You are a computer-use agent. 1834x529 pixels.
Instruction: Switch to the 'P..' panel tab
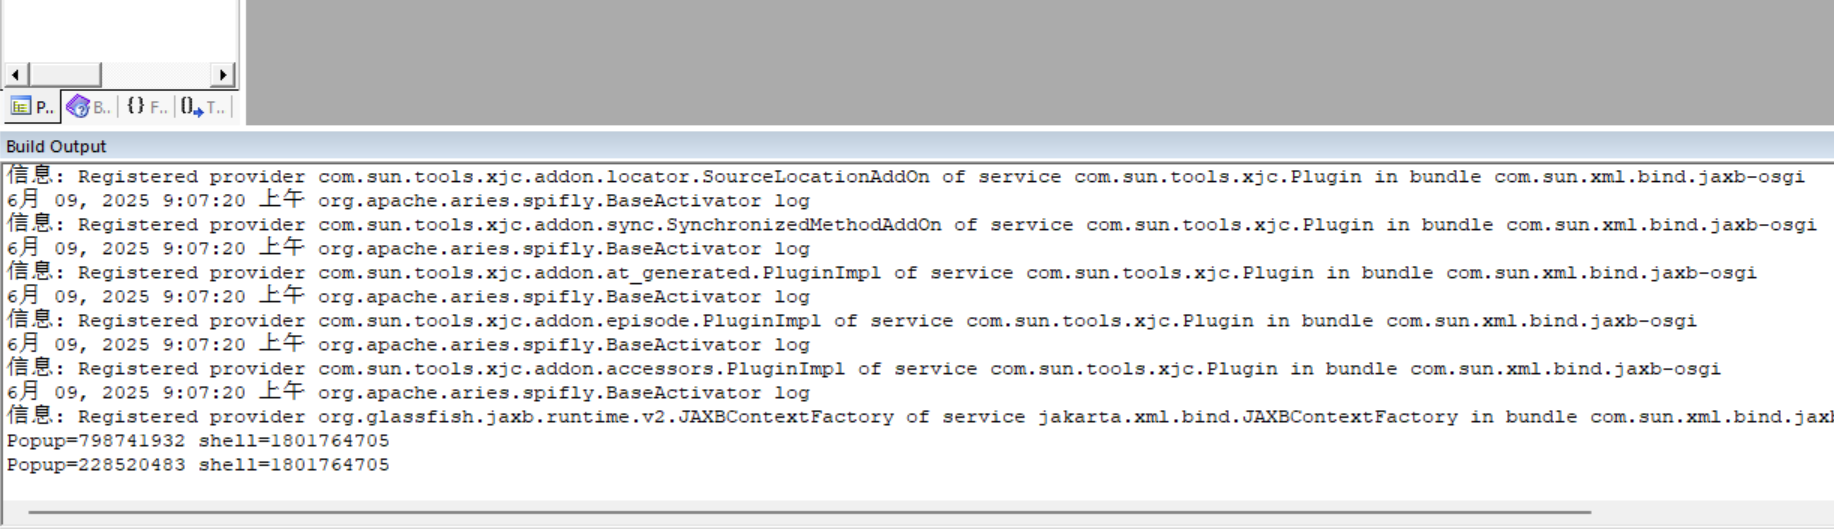32,107
